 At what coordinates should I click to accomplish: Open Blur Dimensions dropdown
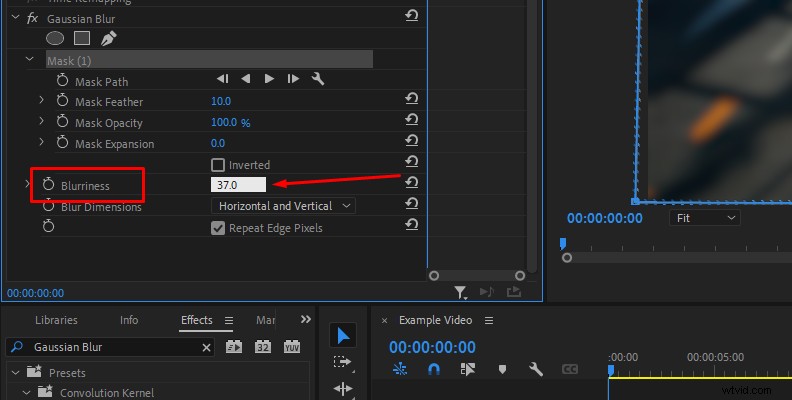[x=283, y=206]
